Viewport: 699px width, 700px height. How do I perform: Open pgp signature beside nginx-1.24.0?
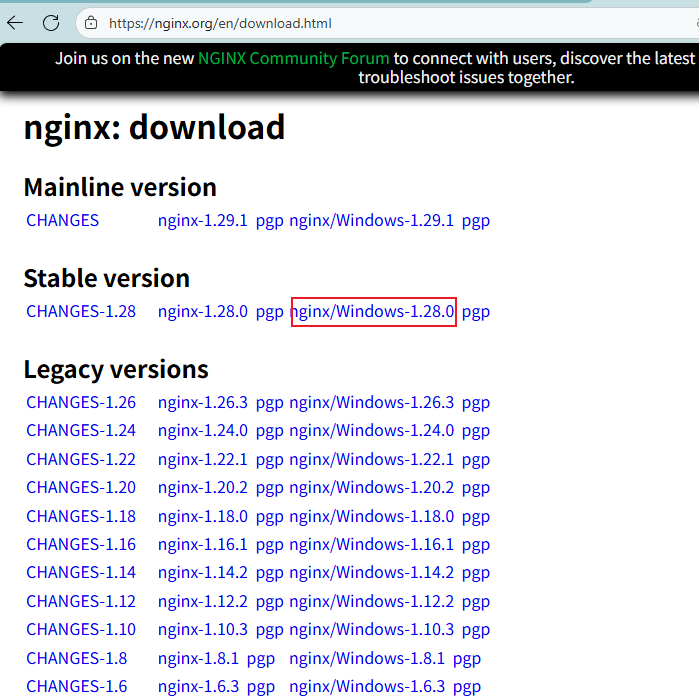coord(270,432)
